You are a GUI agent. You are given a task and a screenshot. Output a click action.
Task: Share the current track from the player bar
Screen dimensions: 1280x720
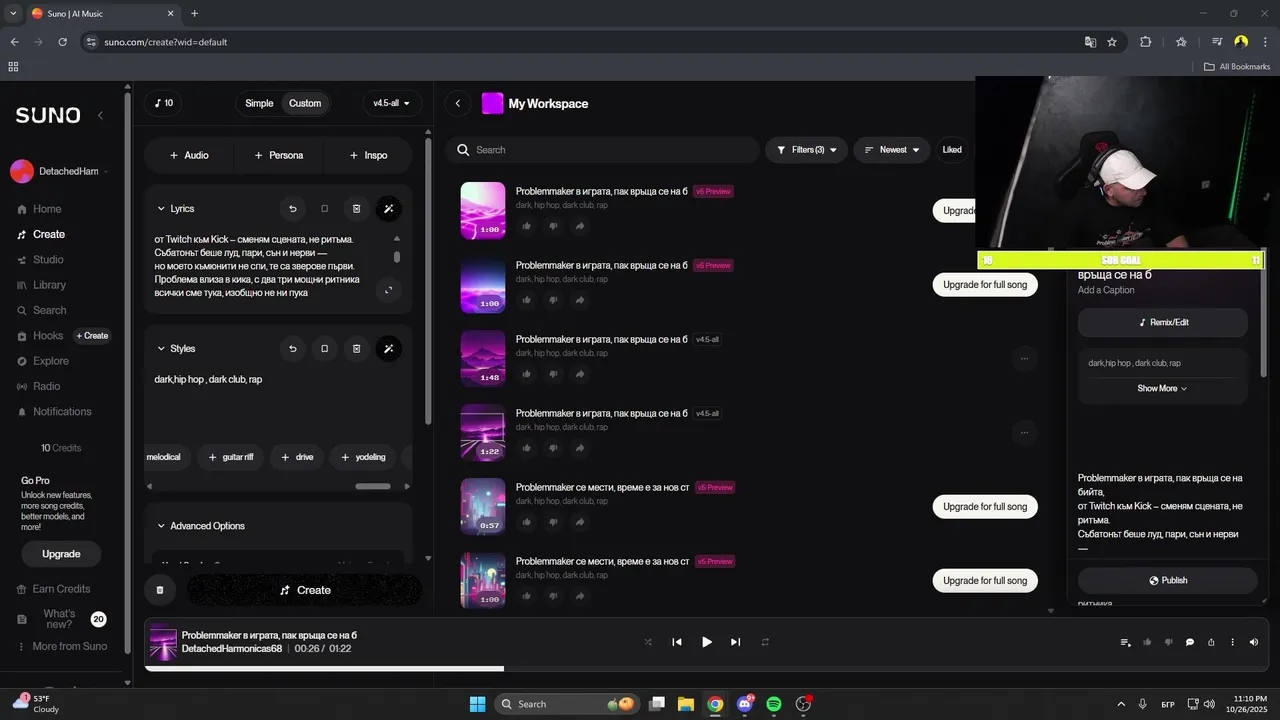[x=1211, y=642]
